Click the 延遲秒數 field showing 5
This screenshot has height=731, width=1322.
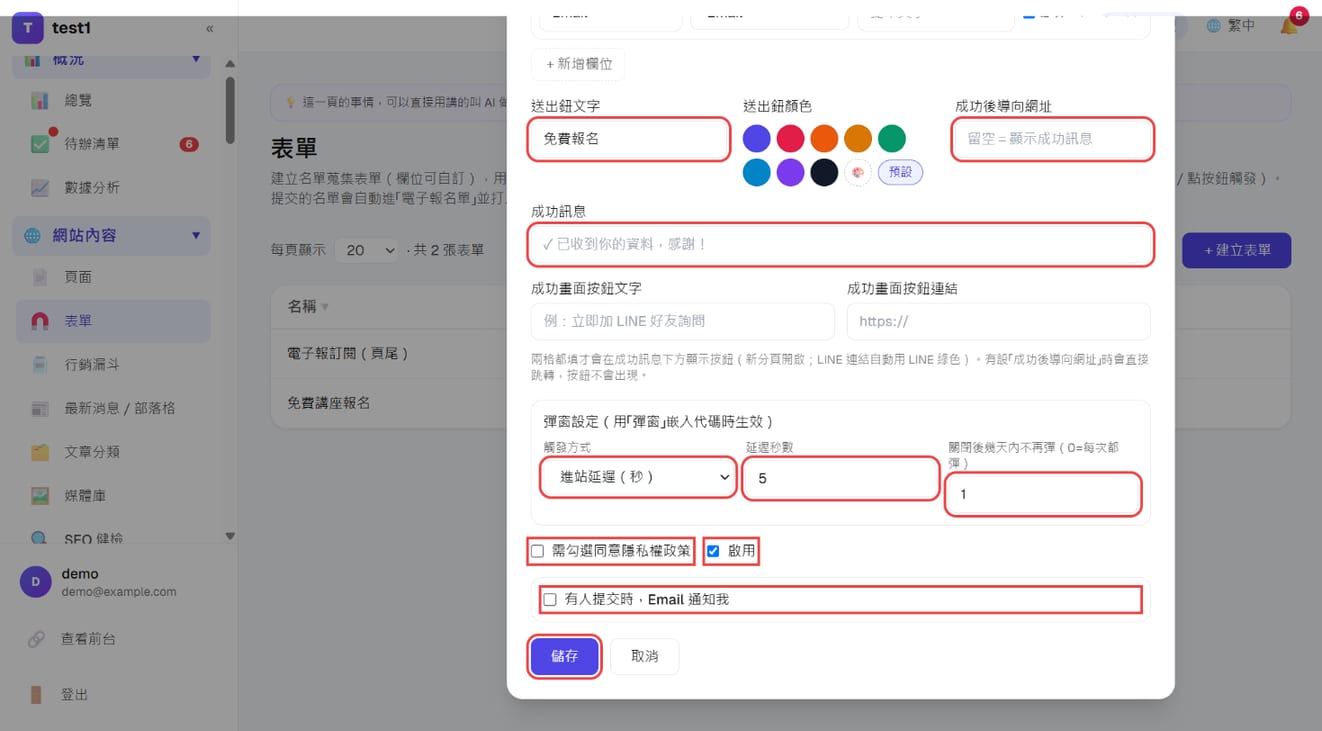click(841, 478)
